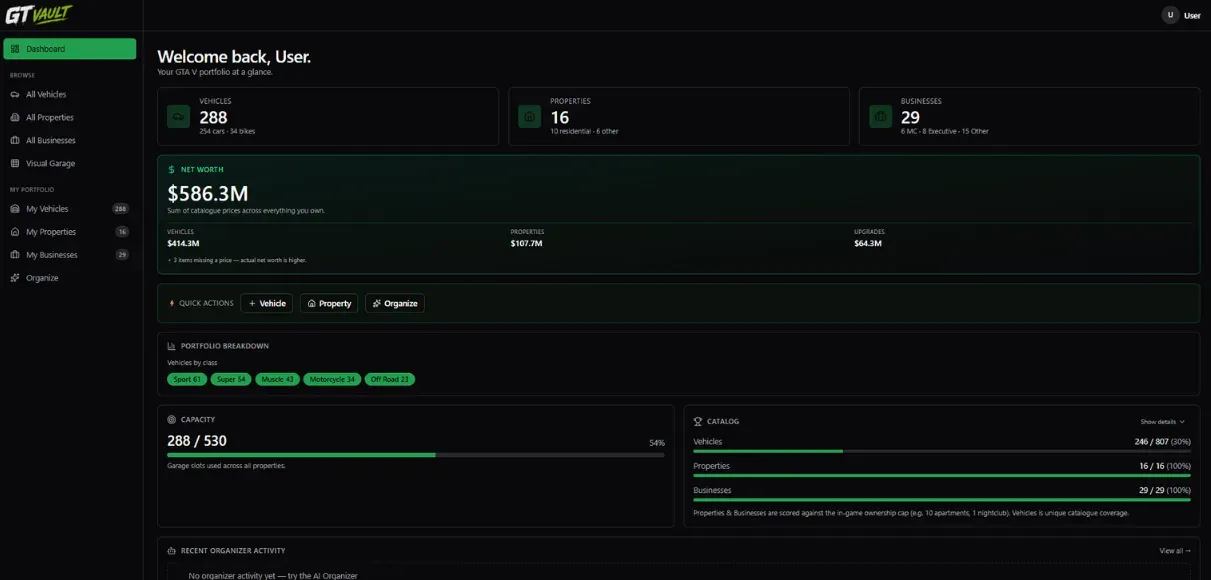Click the building icon beside All Properties
This screenshot has height=580, width=1211.
[15, 117]
